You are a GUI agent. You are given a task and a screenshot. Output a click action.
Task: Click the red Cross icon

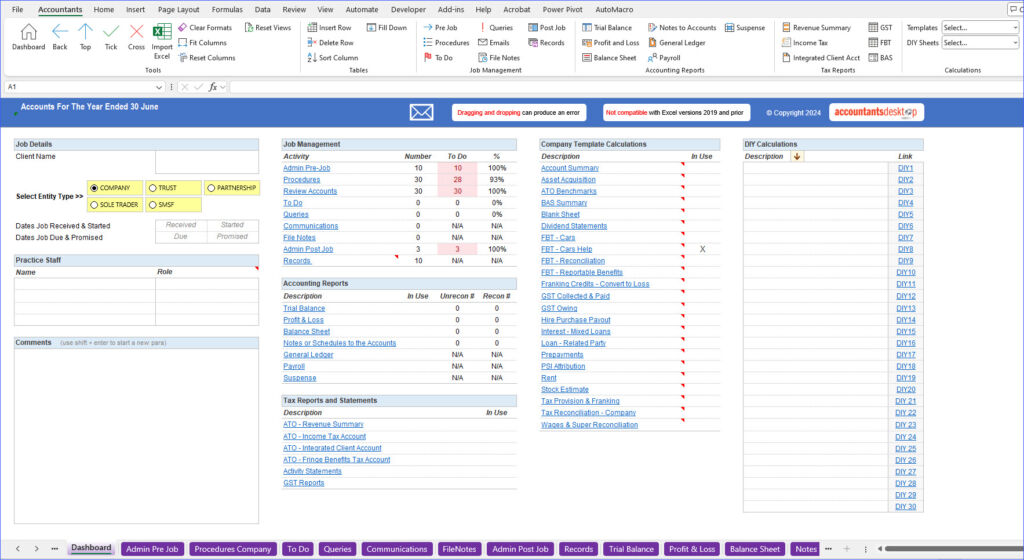pos(136,32)
